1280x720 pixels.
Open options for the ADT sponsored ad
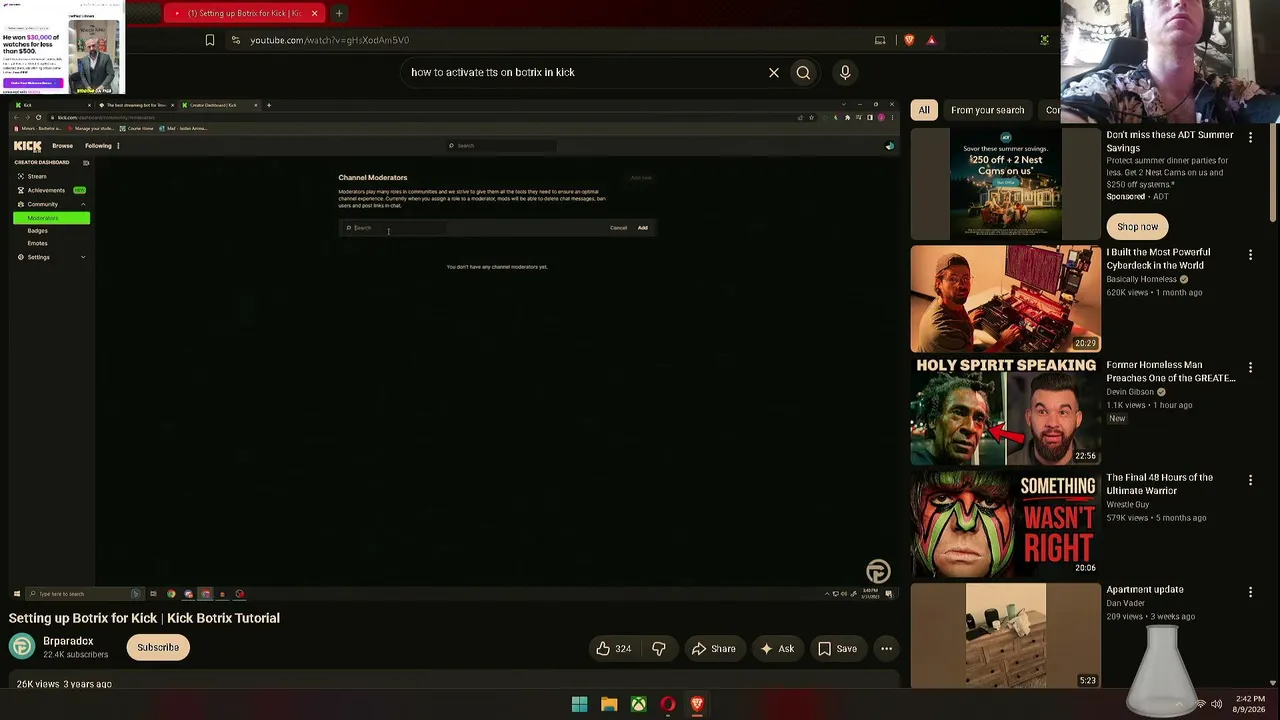point(1250,136)
